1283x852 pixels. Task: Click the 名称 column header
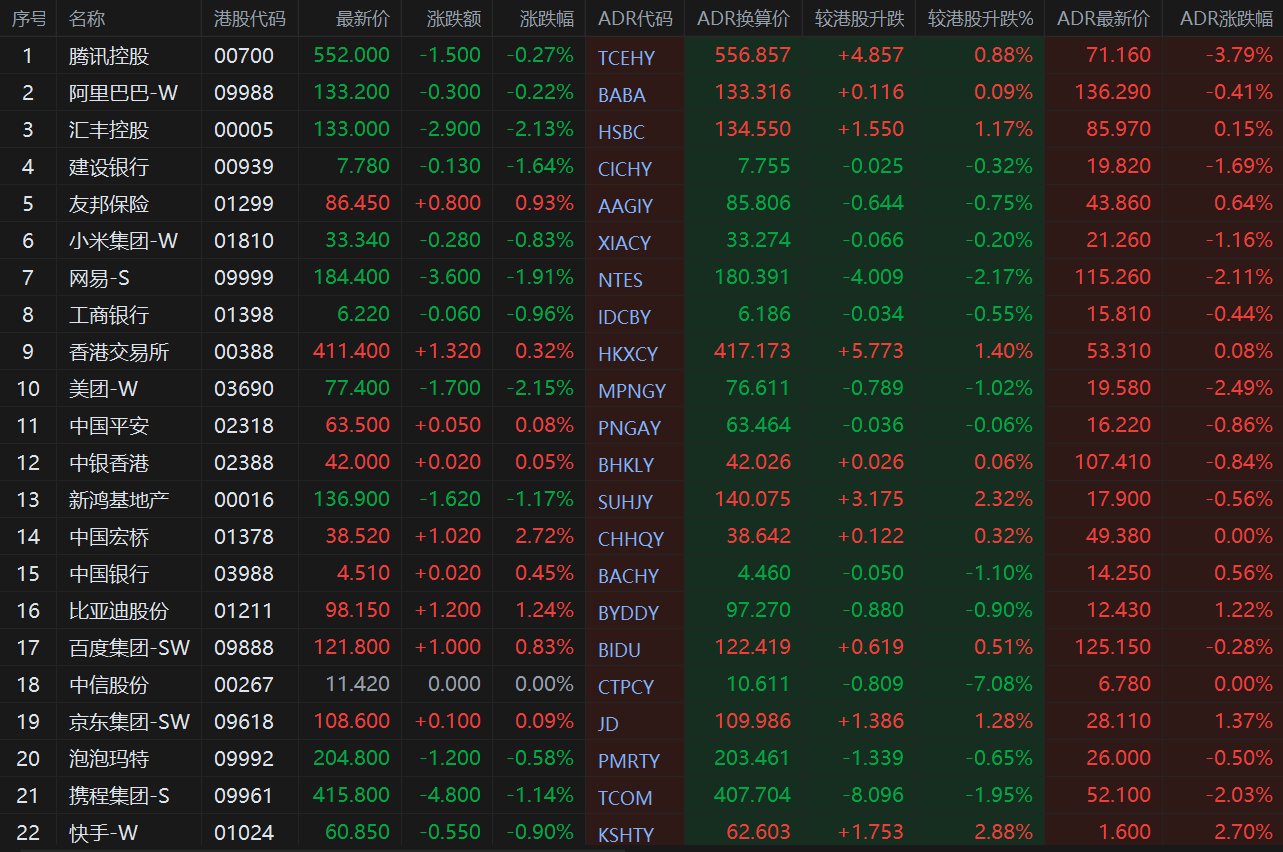pos(88,19)
